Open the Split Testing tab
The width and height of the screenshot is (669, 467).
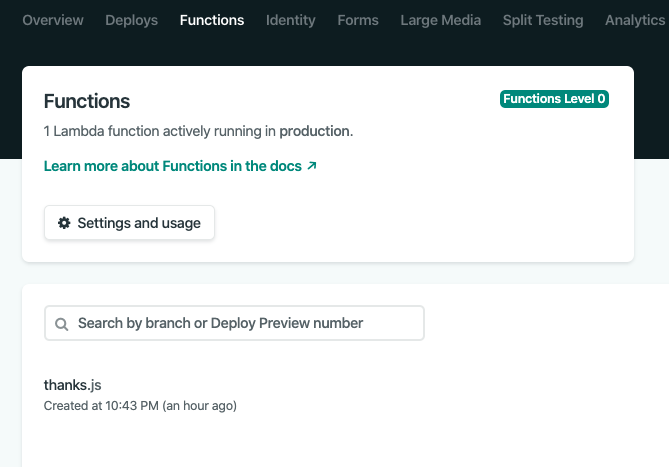(x=543, y=20)
